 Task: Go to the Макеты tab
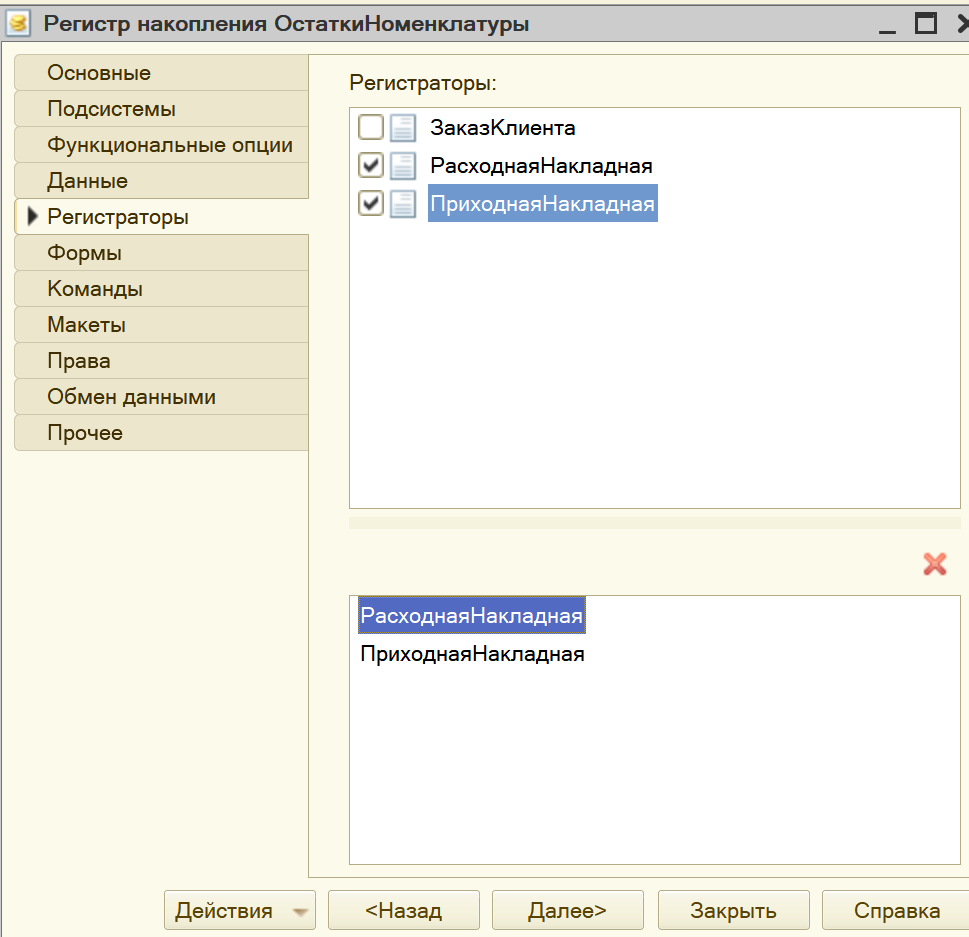click(x=161, y=324)
